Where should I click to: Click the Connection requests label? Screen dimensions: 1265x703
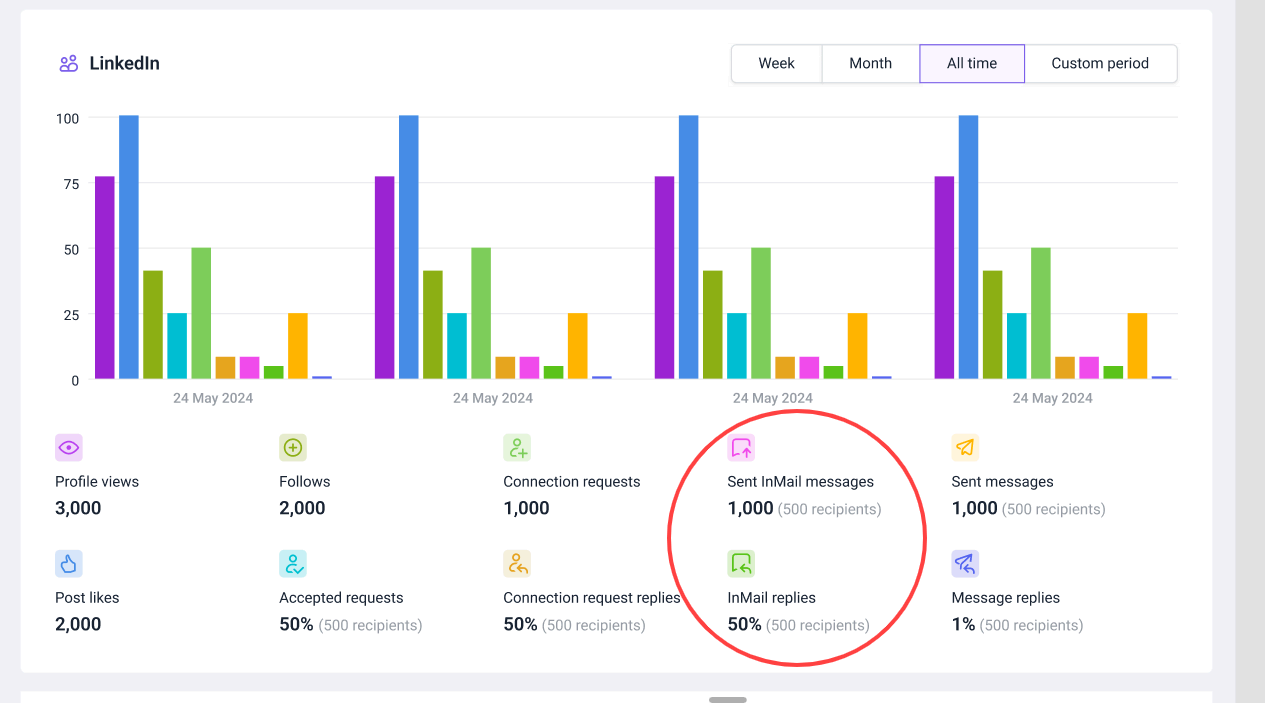pos(572,482)
